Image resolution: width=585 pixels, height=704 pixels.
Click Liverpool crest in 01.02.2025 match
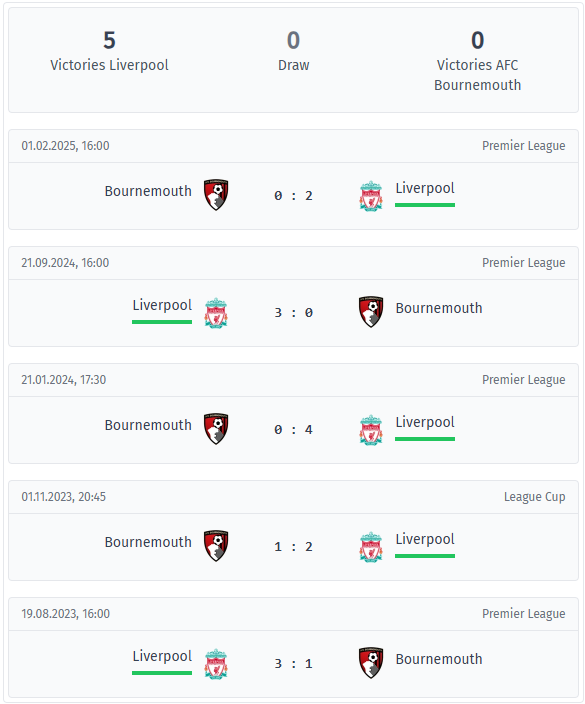(371, 196)
